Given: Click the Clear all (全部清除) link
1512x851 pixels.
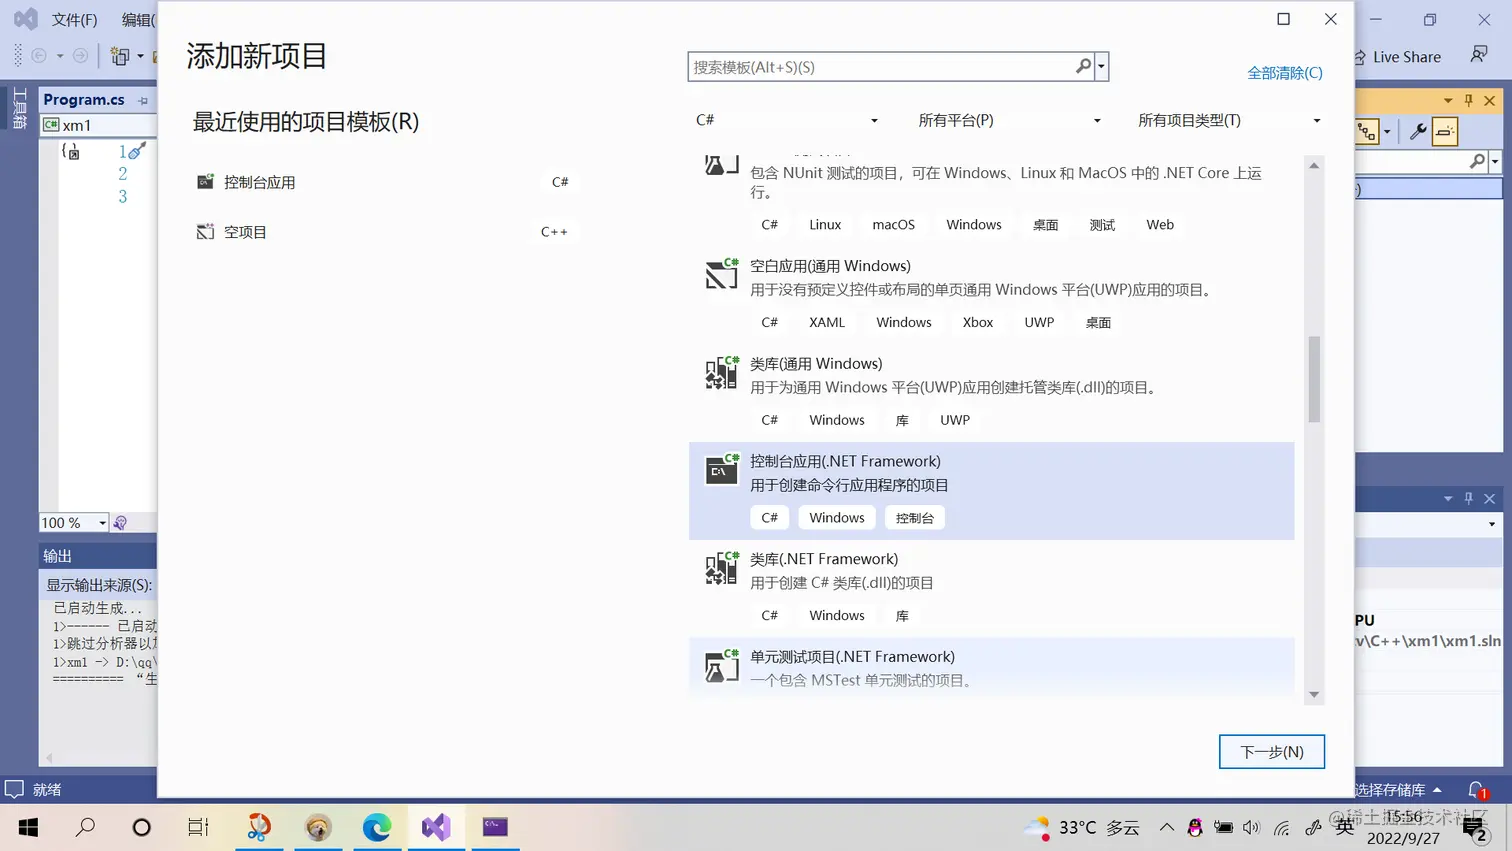Looking at the screenshot, I should (1284, 73).
